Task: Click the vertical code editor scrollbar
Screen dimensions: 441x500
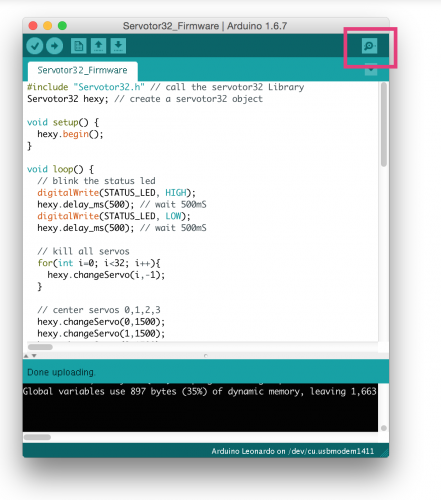Action: (384, 124)
